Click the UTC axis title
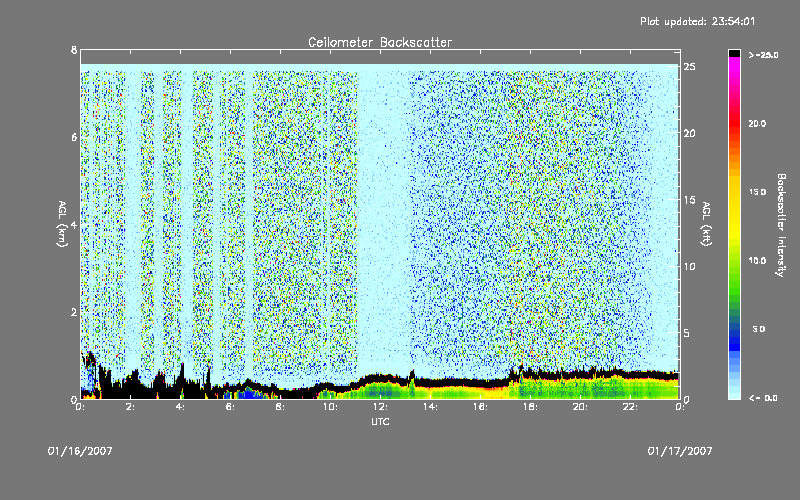Screen dimensions: 800x500 [x=380, y=421]
